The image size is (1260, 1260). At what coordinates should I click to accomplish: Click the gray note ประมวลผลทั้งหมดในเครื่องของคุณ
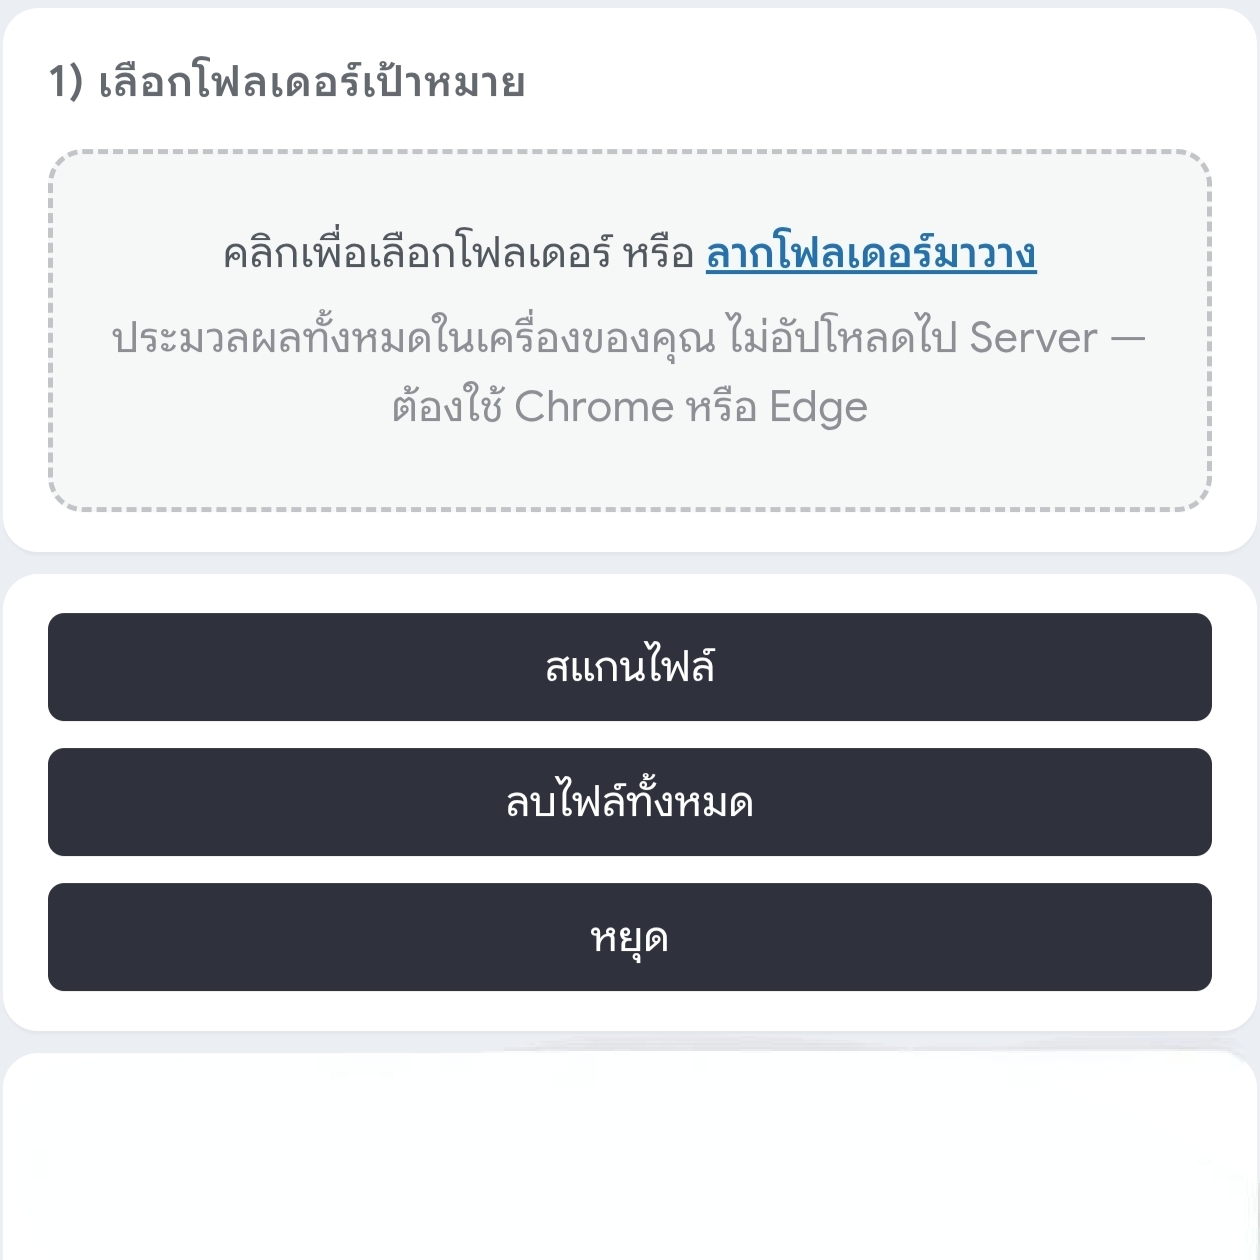414,338
